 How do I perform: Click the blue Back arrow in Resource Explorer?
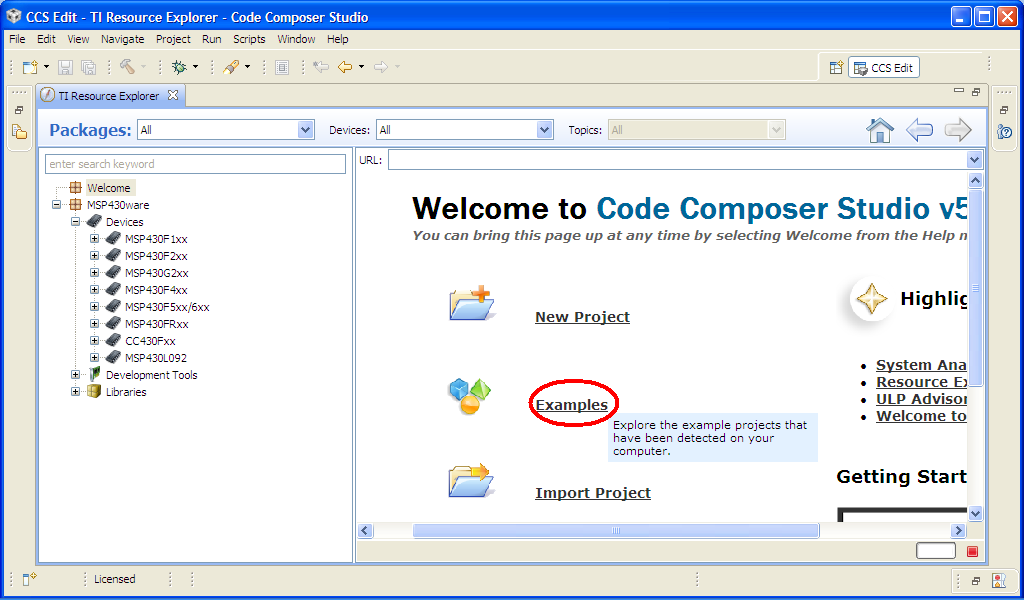point(919,130)
